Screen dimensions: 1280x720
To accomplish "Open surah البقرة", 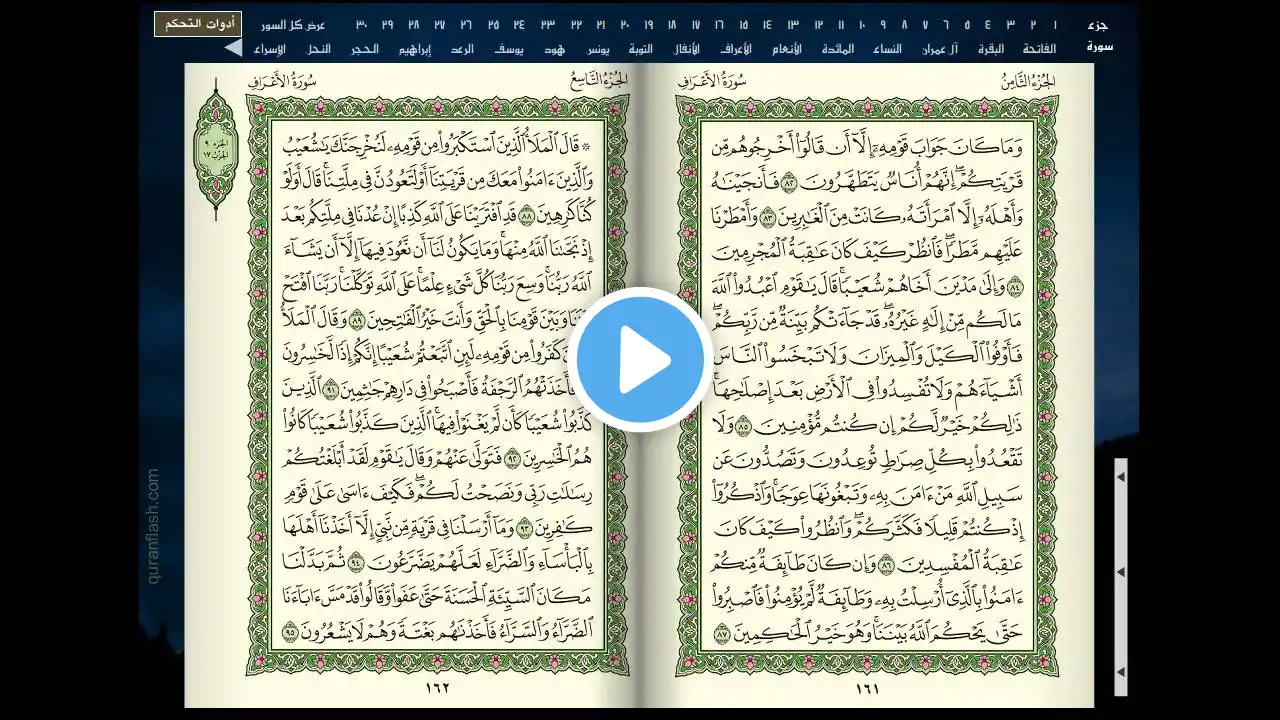I will (x=989, y=48).
